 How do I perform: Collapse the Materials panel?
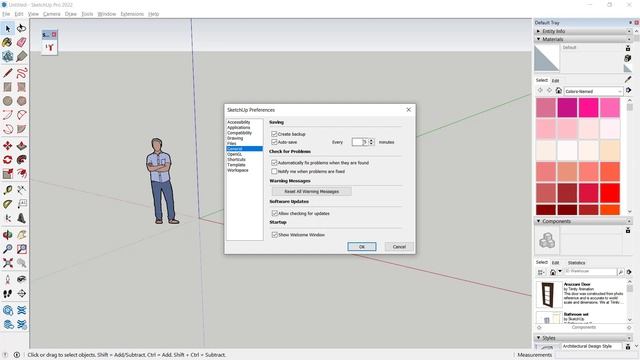538,39
